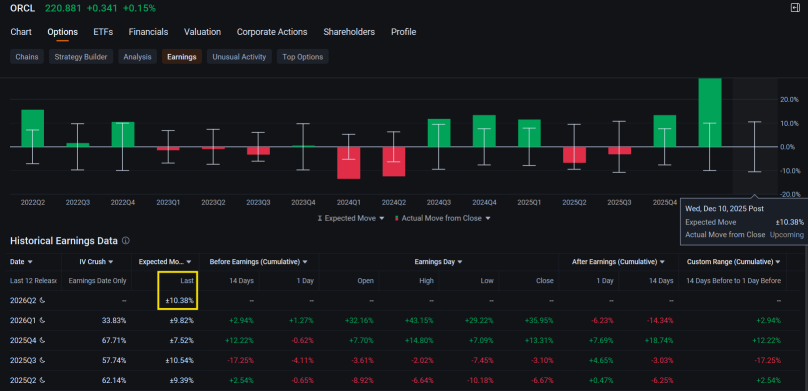Click the 2025Q1 green earnings bar
This screenshot has width=808, height=391.
529,133
